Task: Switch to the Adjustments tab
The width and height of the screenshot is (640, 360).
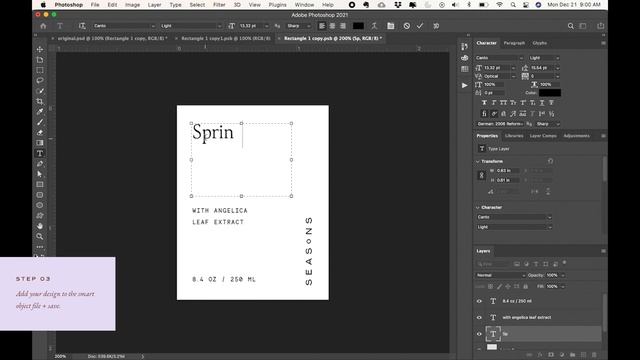Action: click(576, 136)
